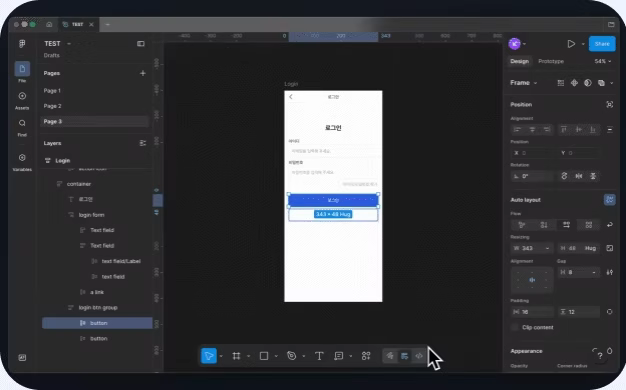Screen dimensions: 626x390
Task: Click the help question mark button
Action: [600, 356]
